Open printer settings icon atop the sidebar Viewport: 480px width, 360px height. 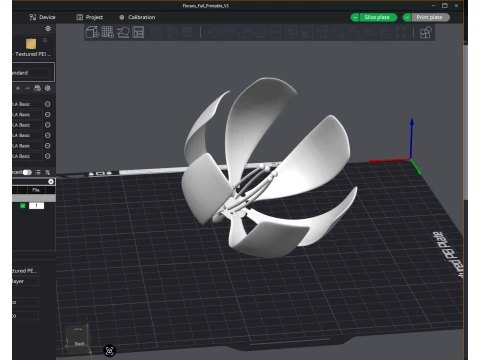(48, 29)
